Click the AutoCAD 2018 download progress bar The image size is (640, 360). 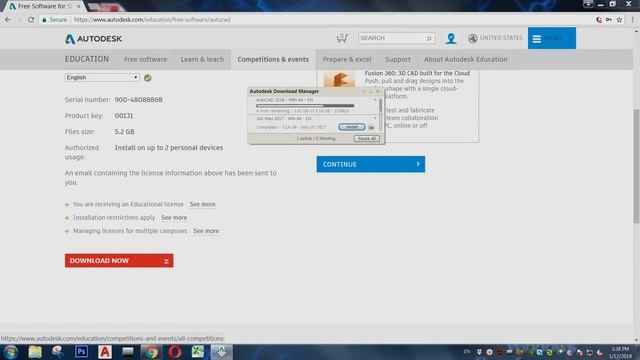pos(305,106)
